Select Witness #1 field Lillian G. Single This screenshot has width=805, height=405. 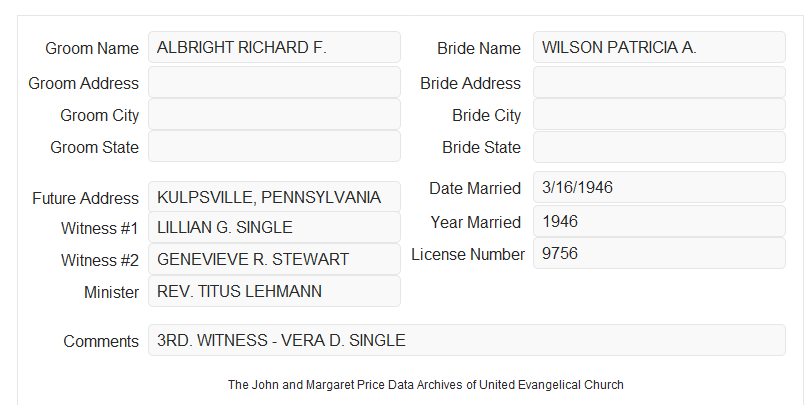coord(274,227)
